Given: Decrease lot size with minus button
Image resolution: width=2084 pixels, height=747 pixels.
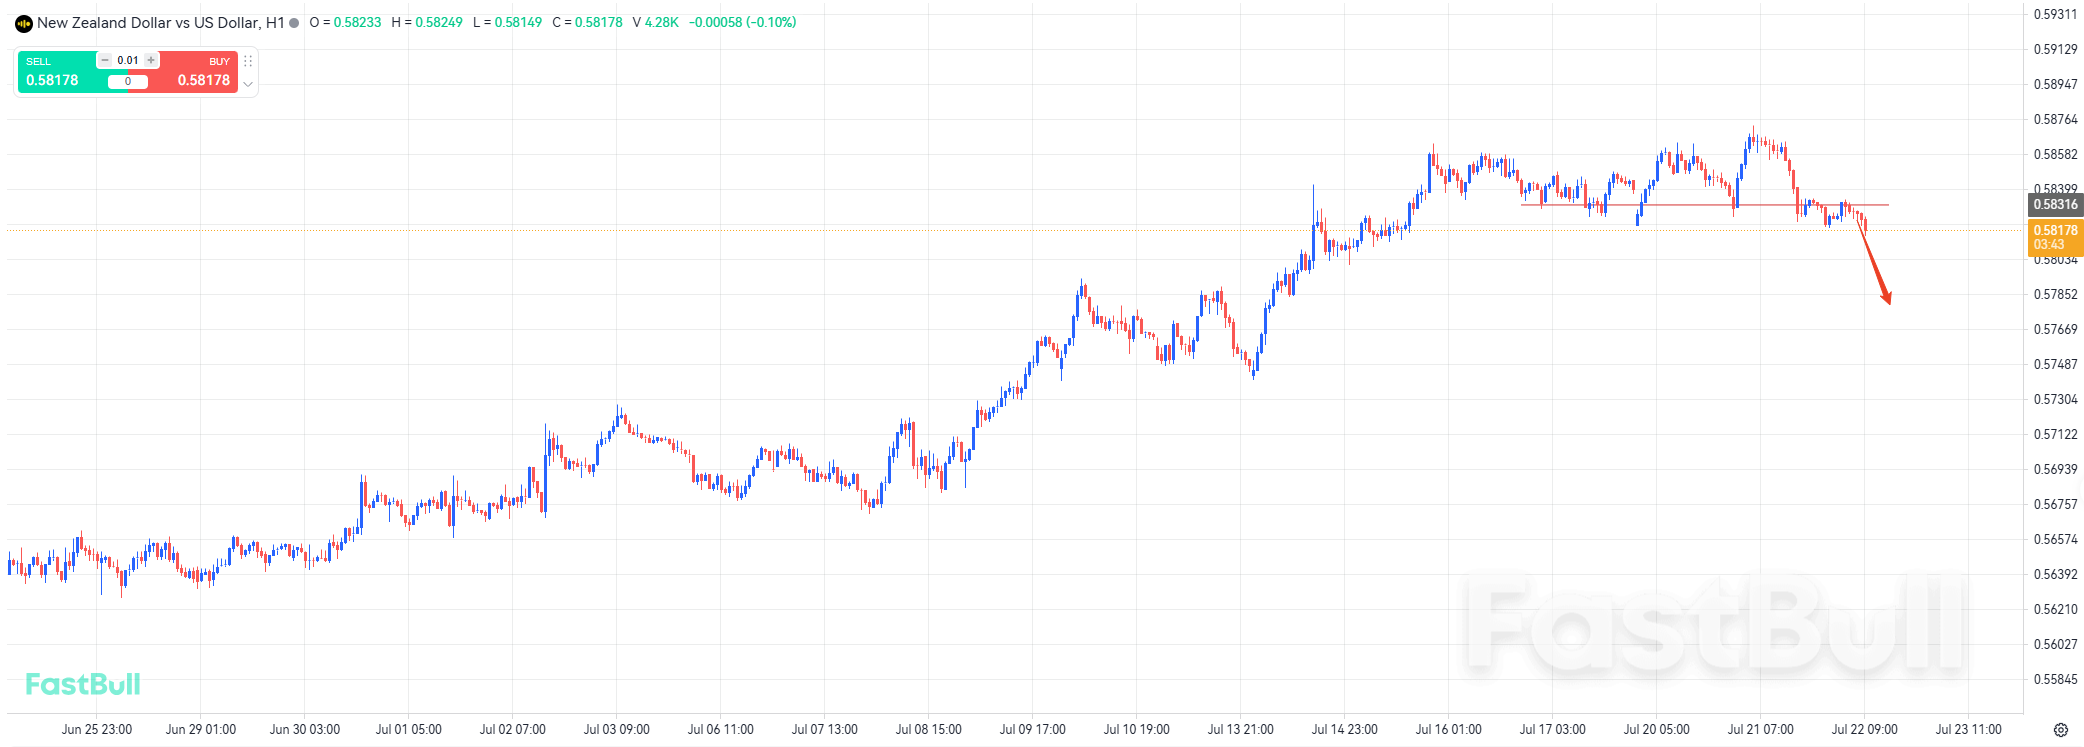Looking at the screenshot, I should 104,60.
